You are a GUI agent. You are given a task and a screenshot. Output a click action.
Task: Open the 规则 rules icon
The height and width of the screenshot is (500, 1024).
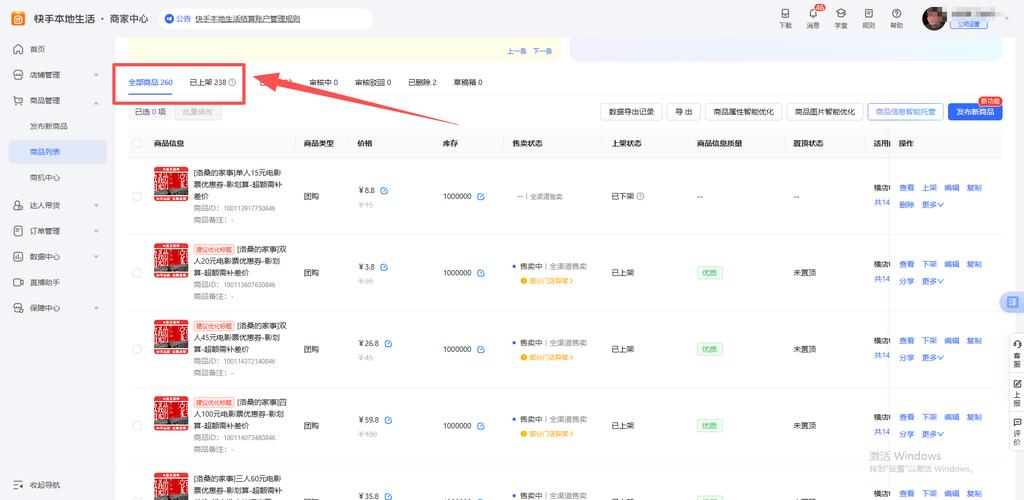click(868, 14)
